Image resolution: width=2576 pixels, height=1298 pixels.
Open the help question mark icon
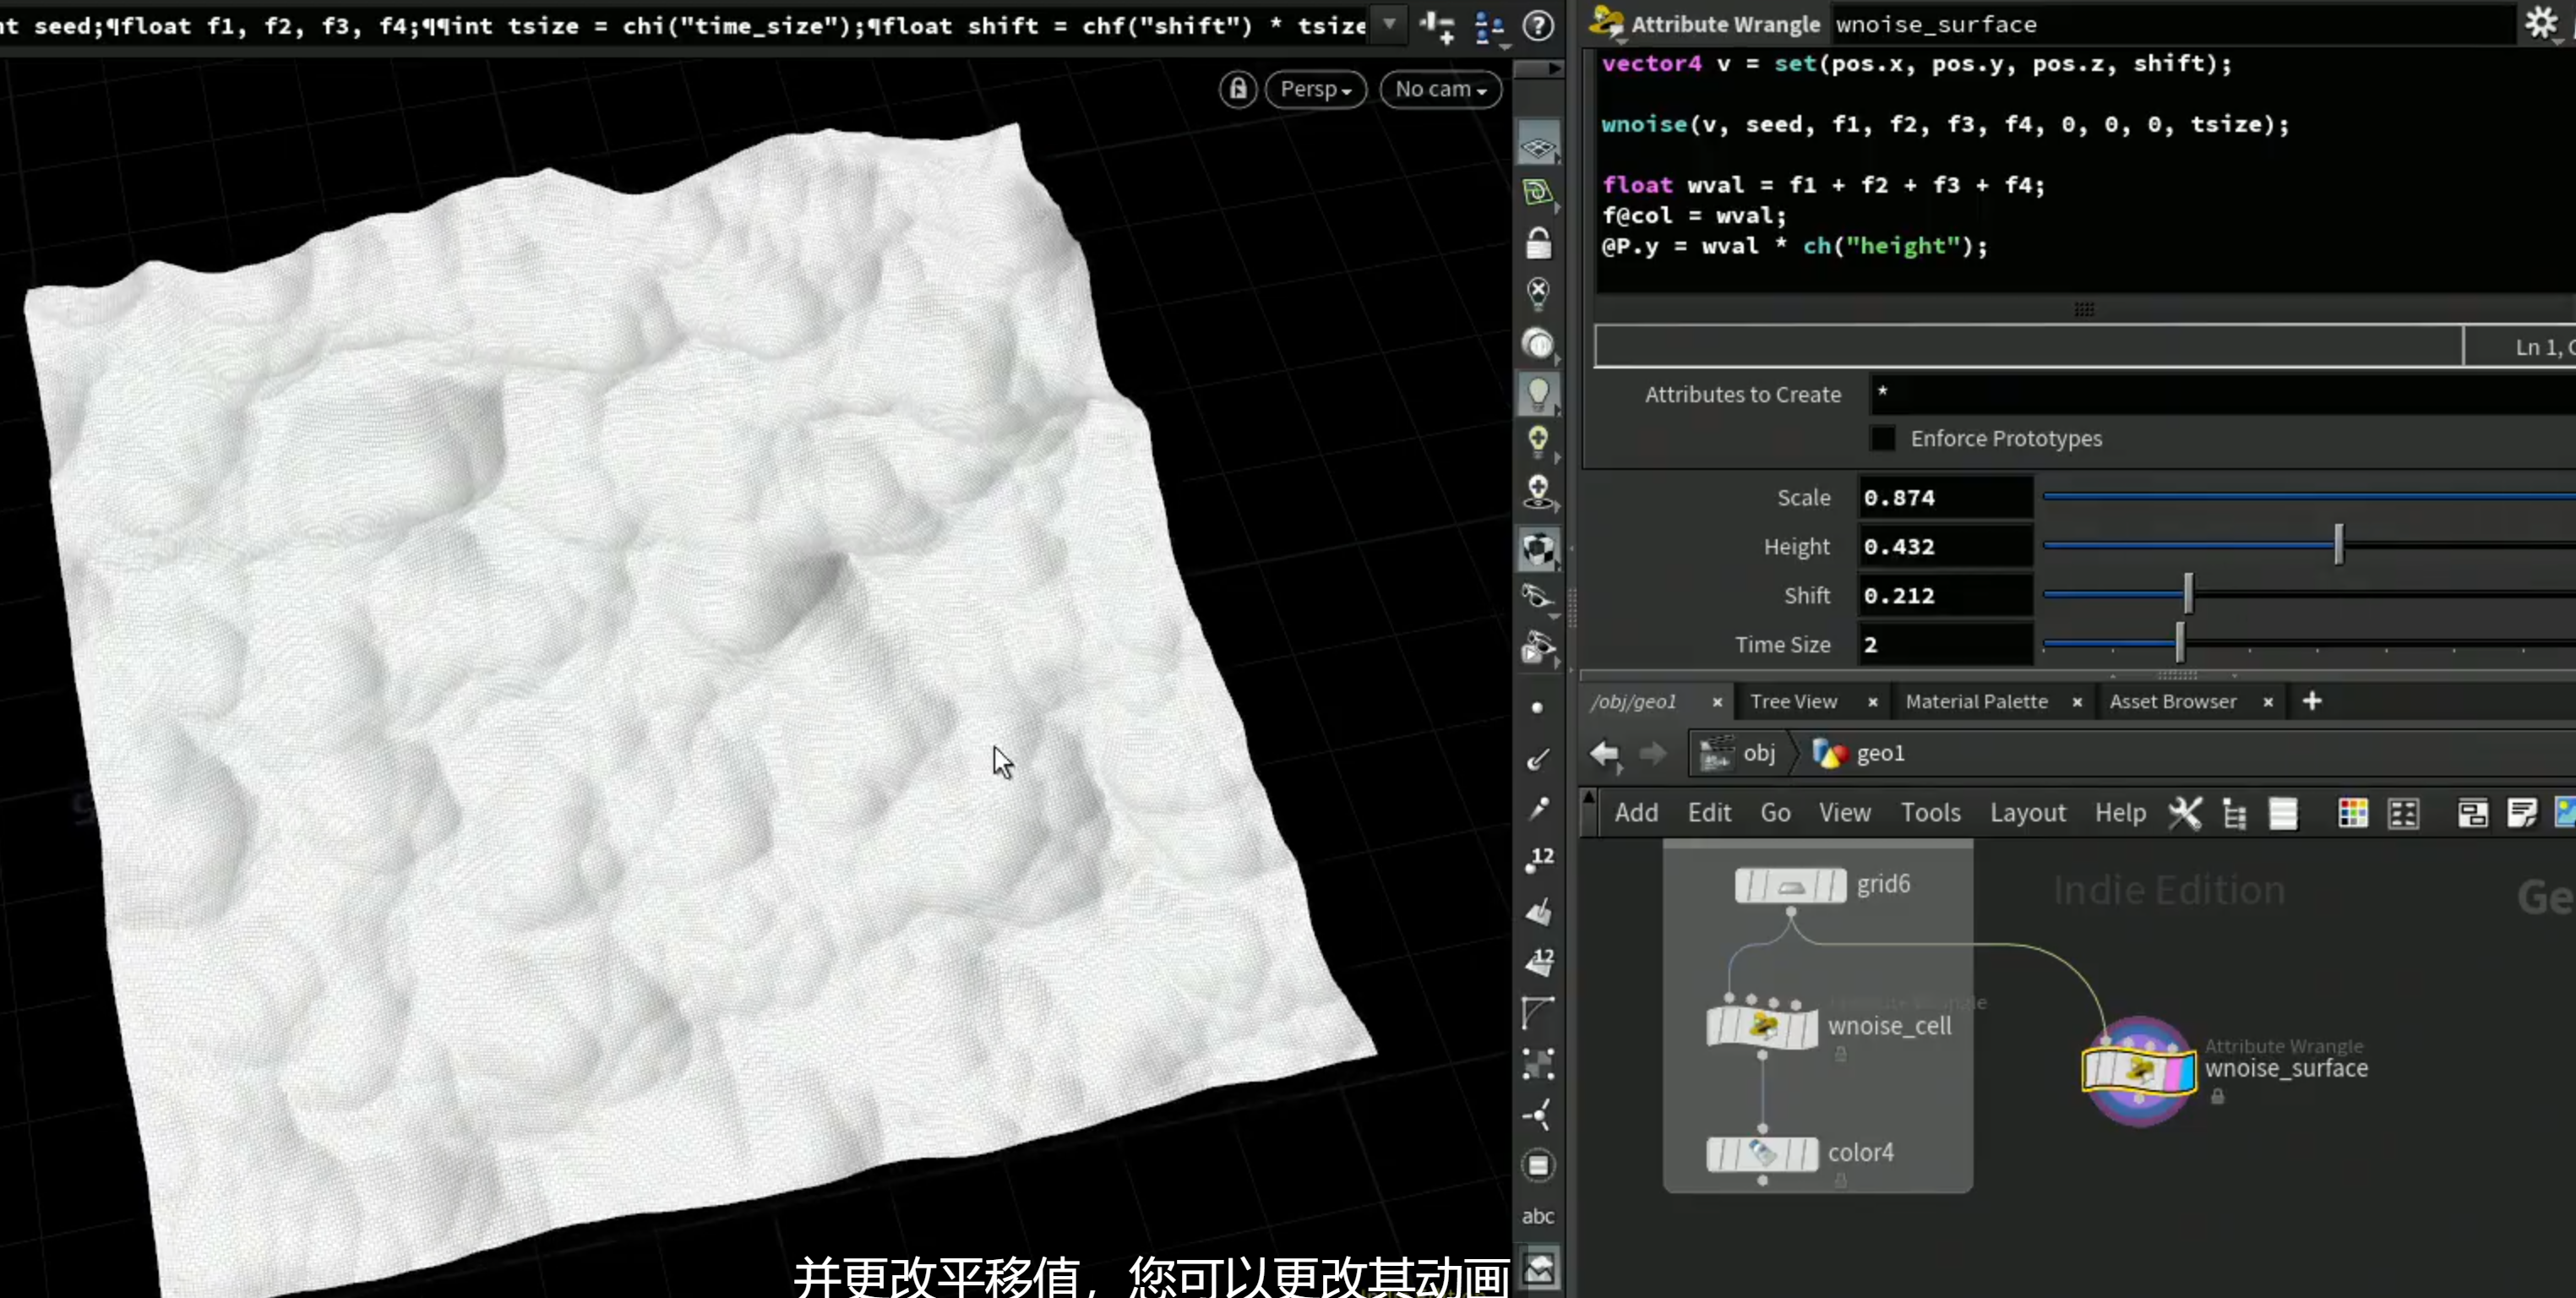[1538, 25]
